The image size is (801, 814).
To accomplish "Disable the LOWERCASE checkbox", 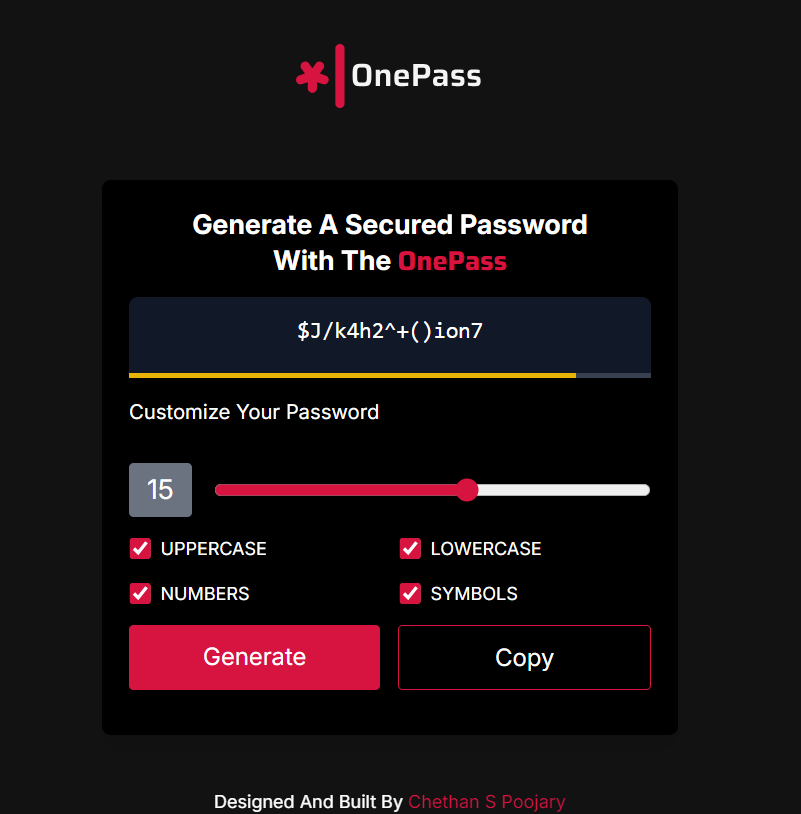I will pos(410,548).
